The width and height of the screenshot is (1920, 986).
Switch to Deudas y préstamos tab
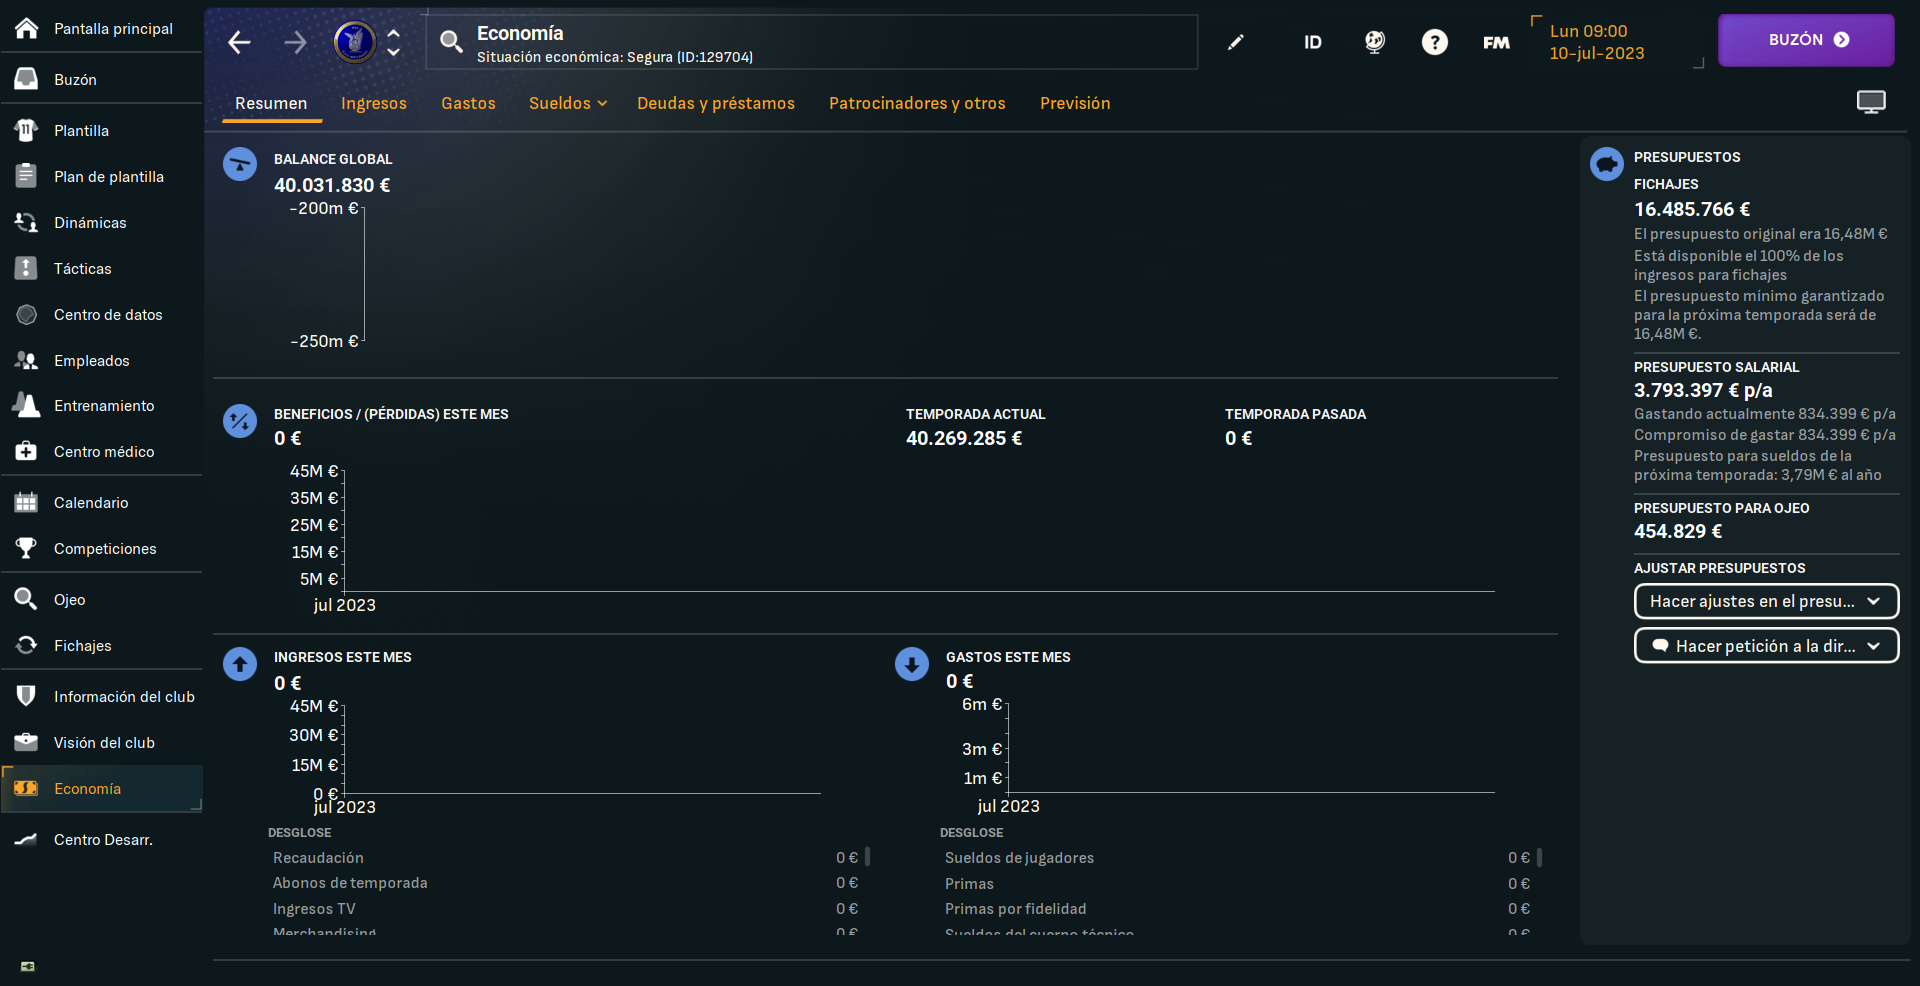click(716, 103)
